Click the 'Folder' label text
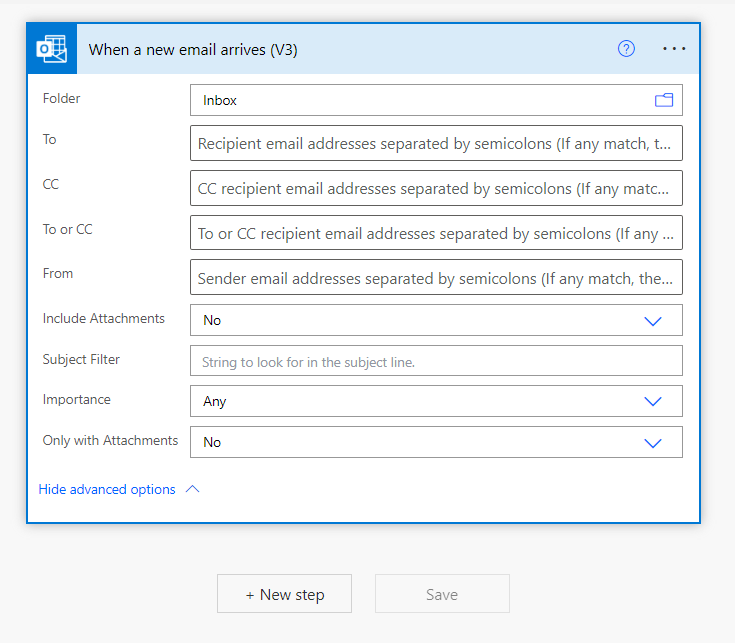Image resolution: width=735 pixels, height=643 pixels. coord(61,98)
